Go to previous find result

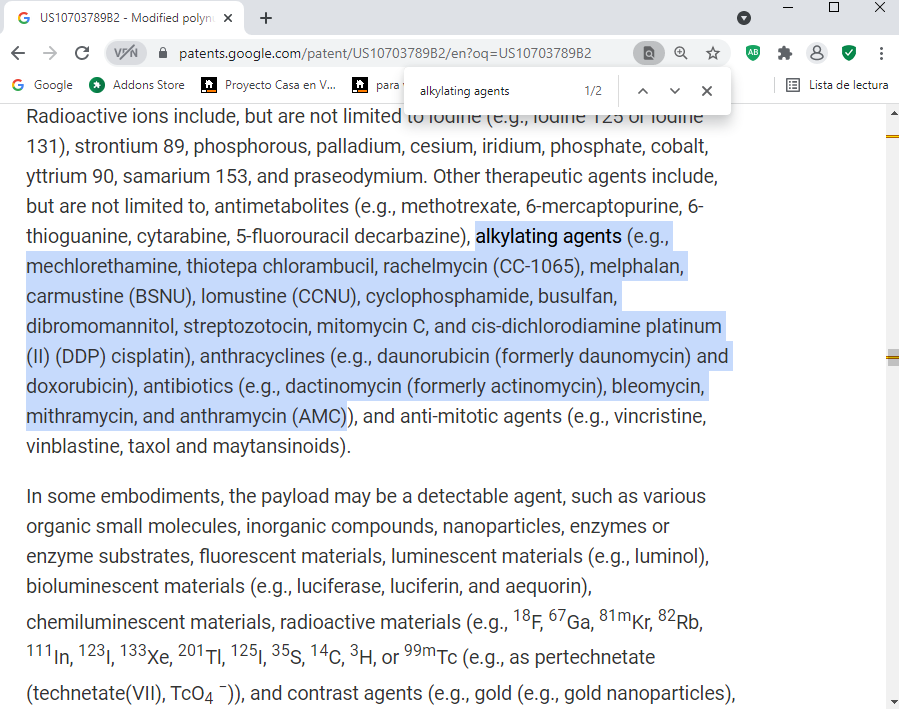click(x=643, y=91)
